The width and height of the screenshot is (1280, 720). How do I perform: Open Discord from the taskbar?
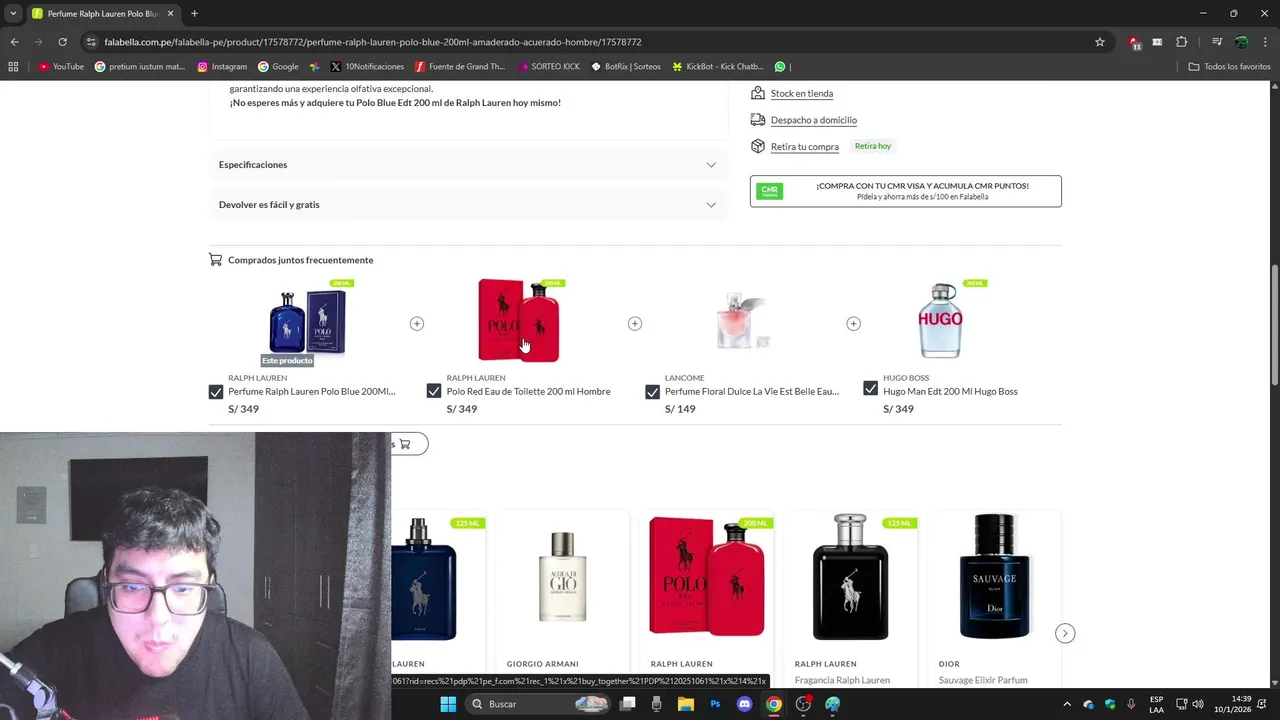click(744, 704)
